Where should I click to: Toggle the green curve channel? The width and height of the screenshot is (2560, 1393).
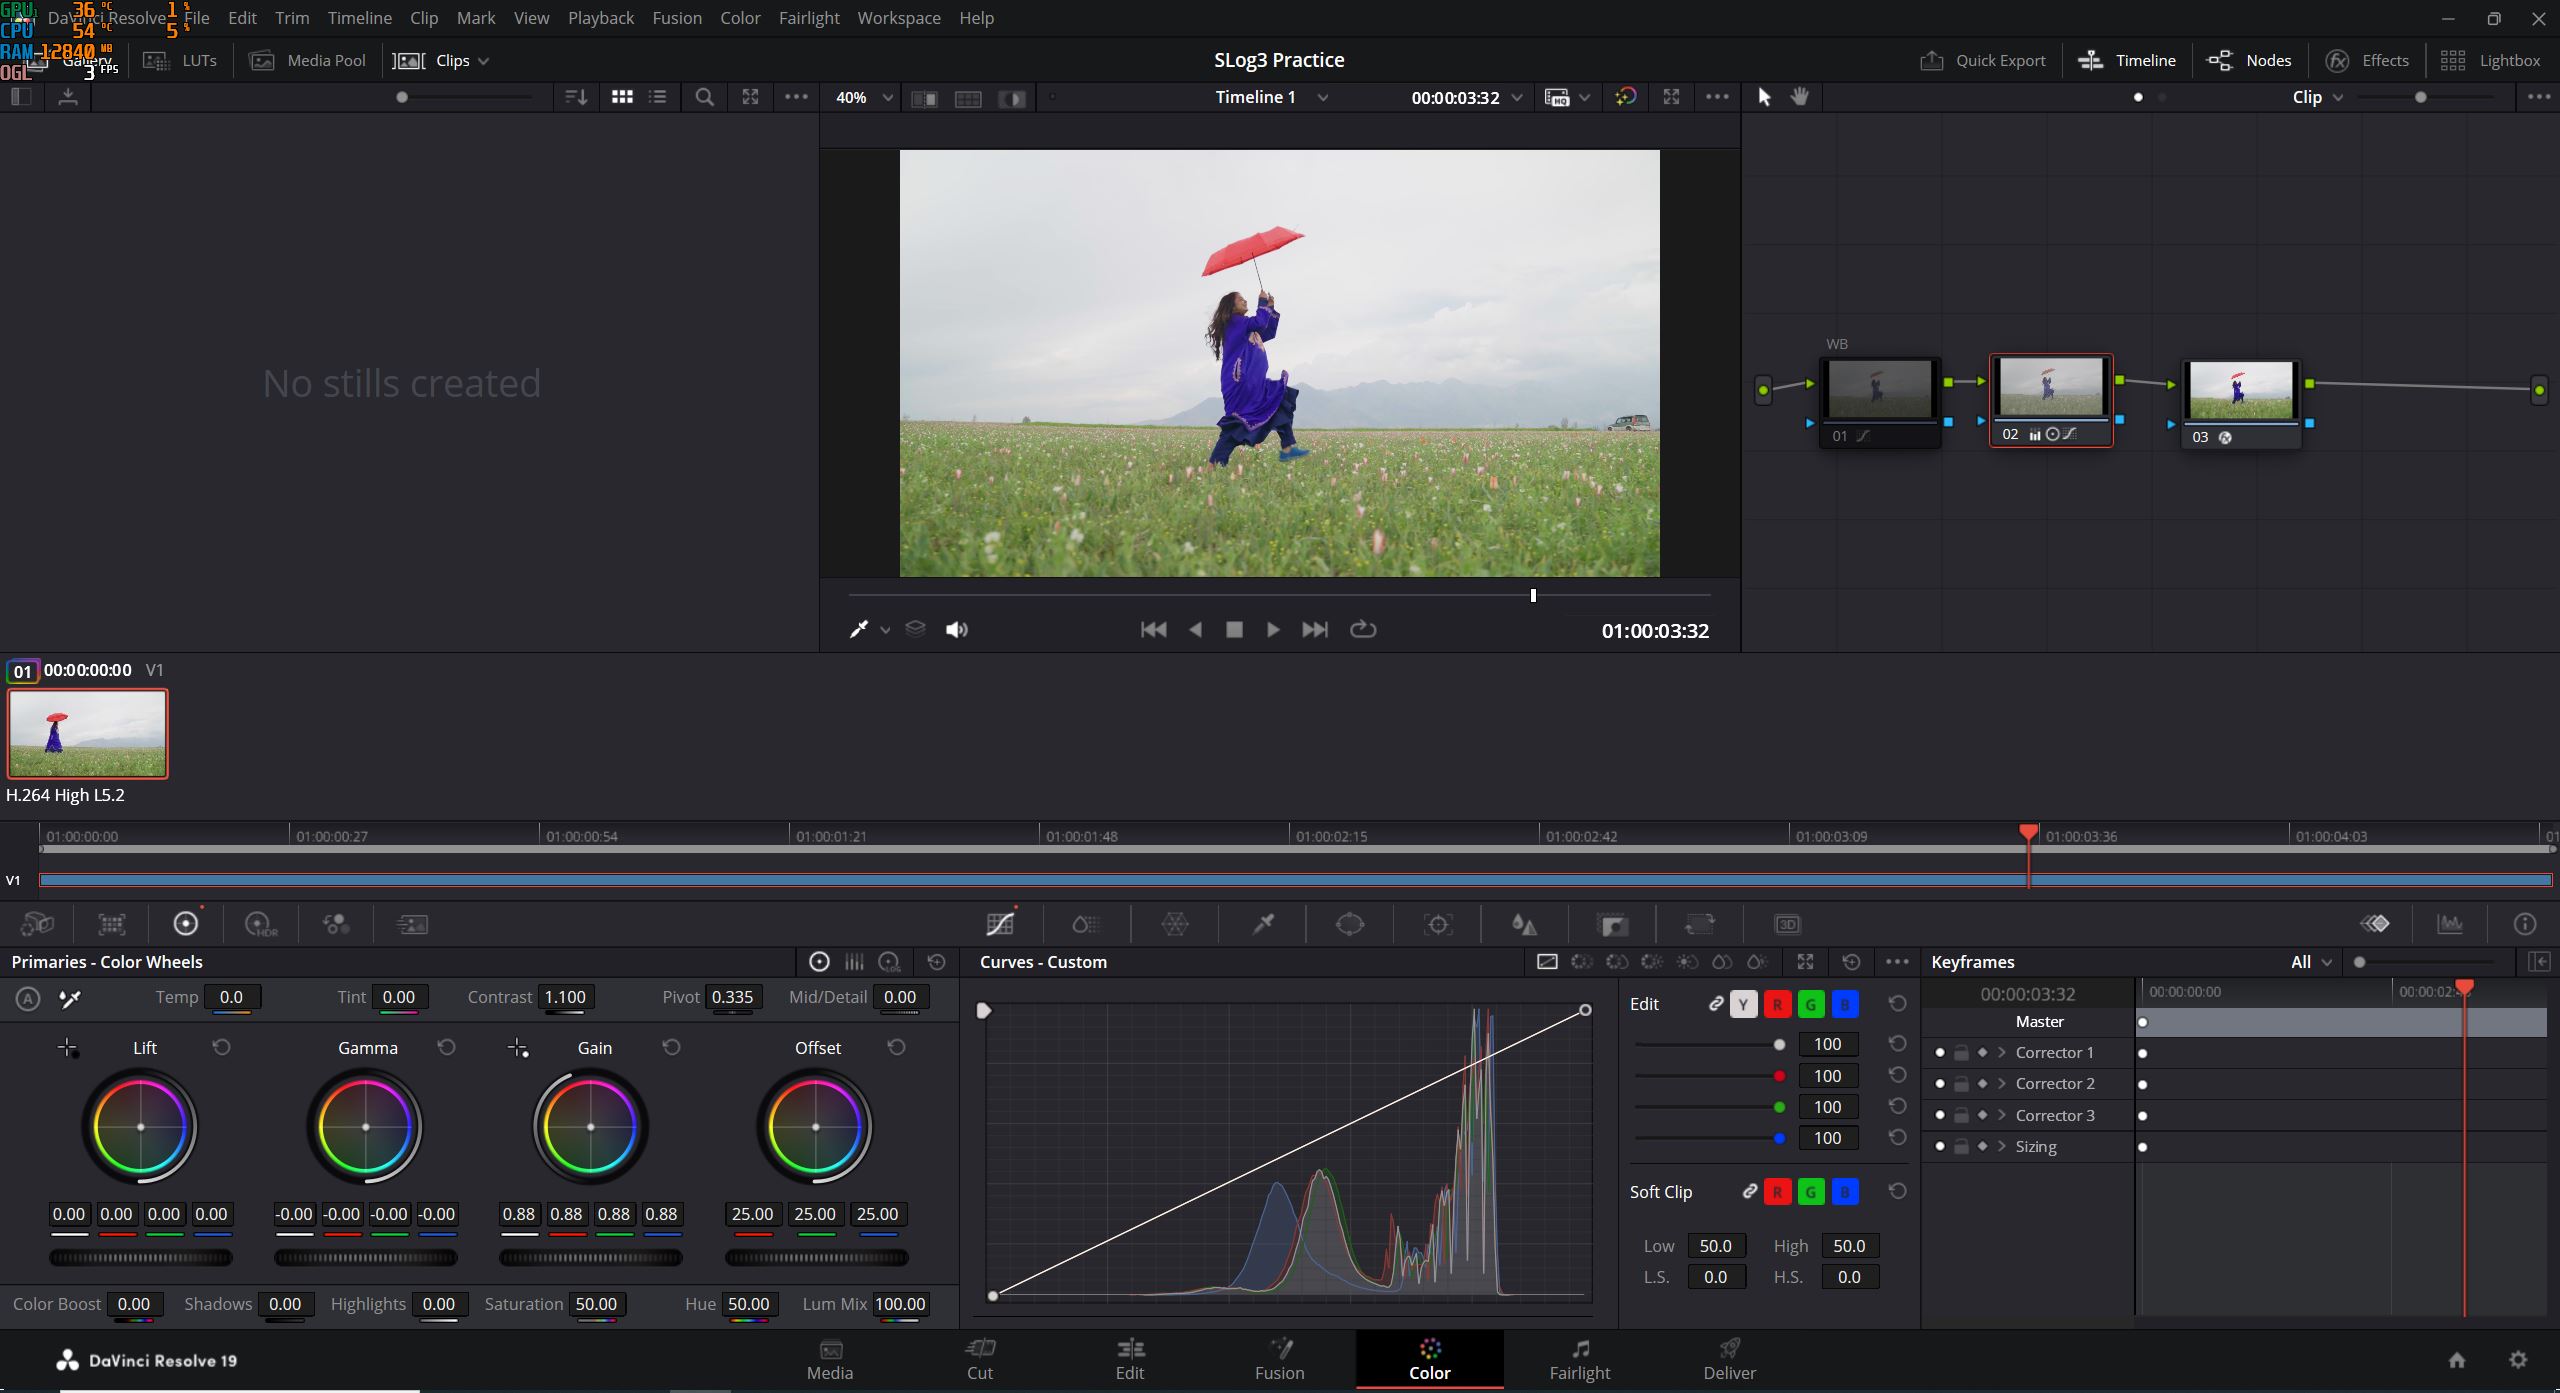tap(1811, 1004)
